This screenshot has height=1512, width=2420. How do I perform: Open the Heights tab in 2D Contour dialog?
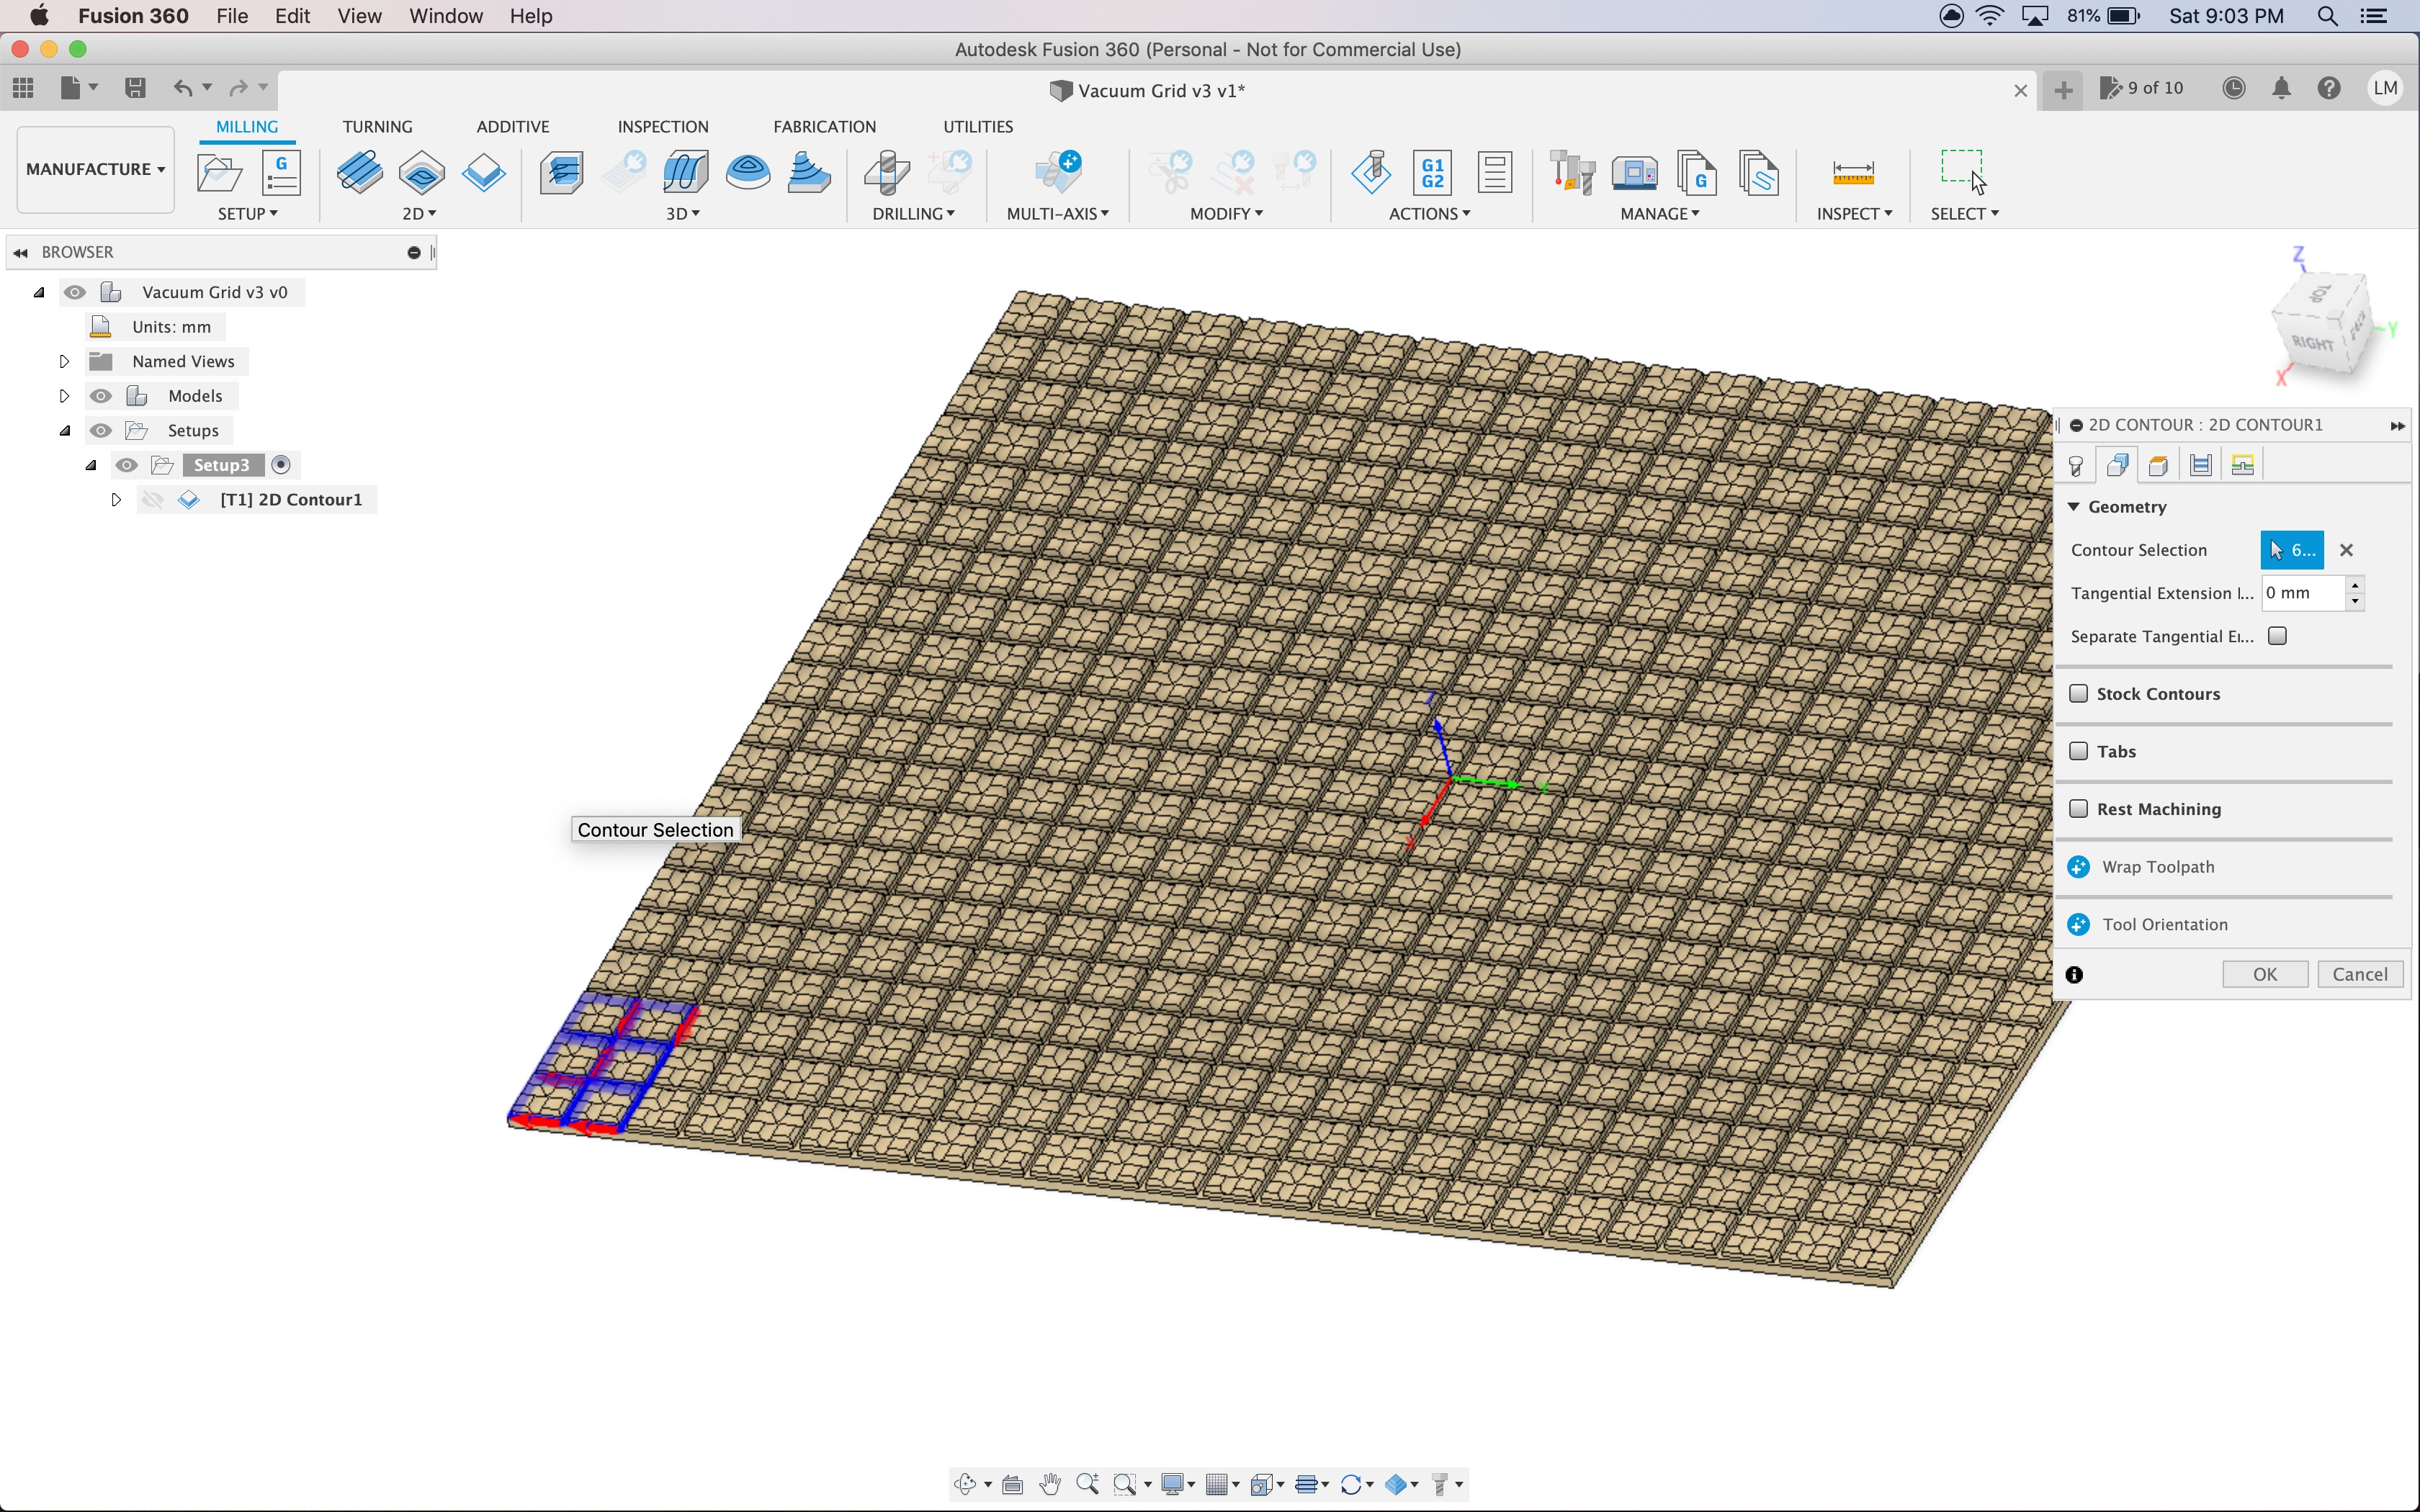[2158, 465]
